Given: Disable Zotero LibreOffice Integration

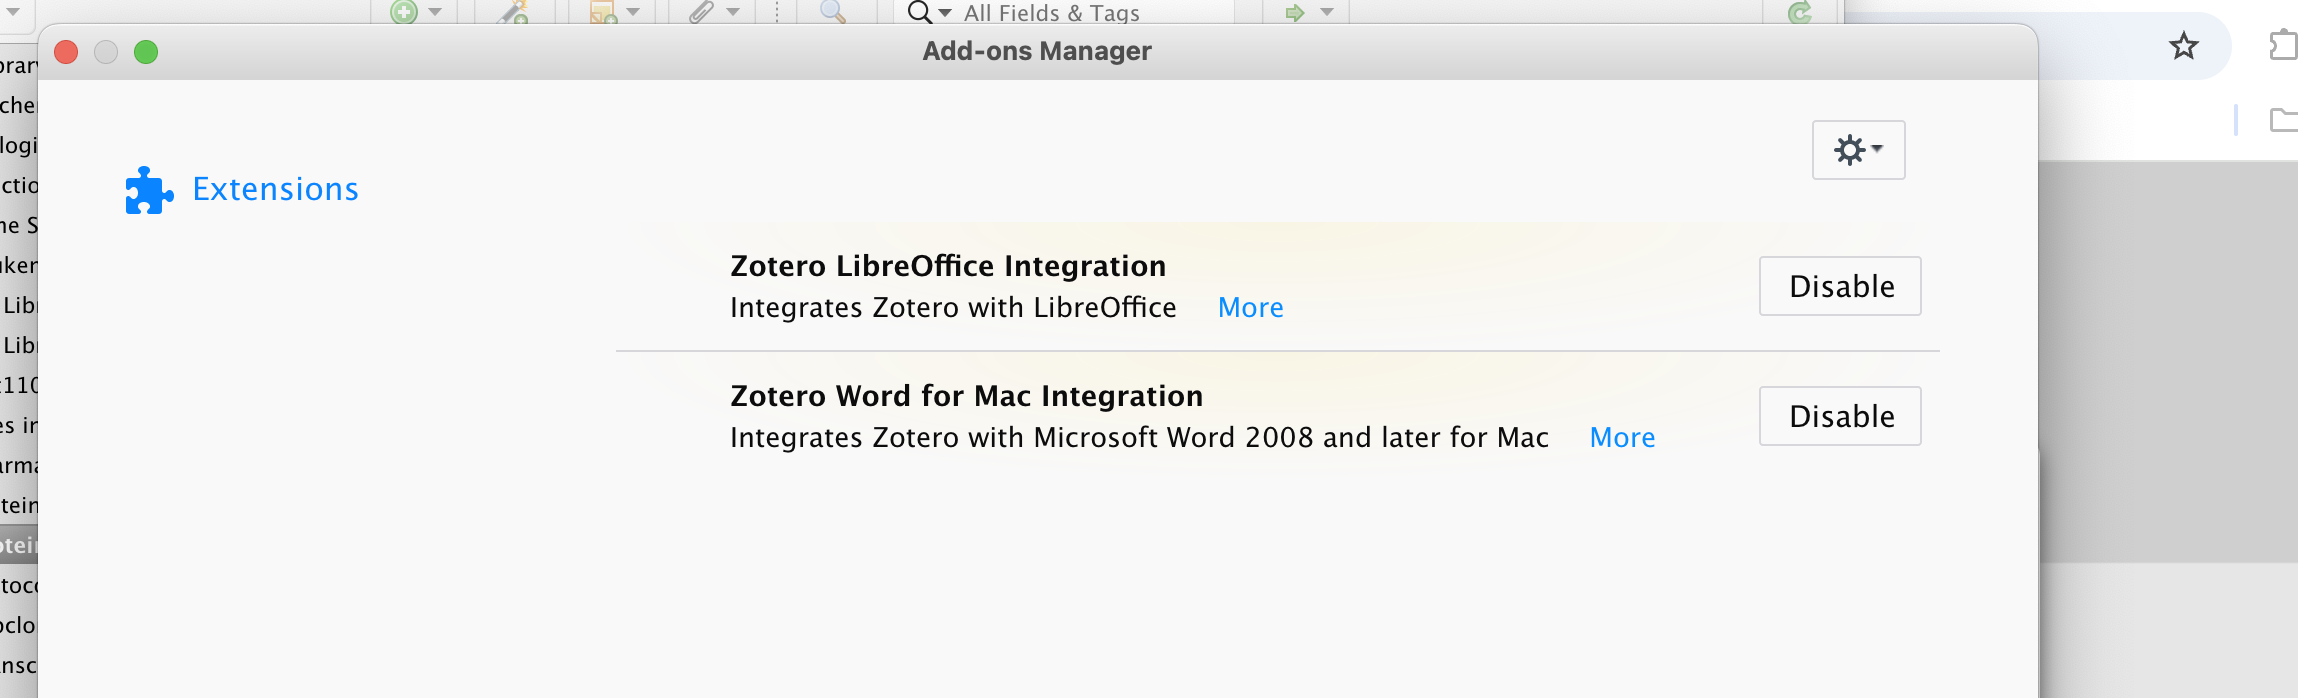Looking at the screenshot, I should pos(1840,286).
